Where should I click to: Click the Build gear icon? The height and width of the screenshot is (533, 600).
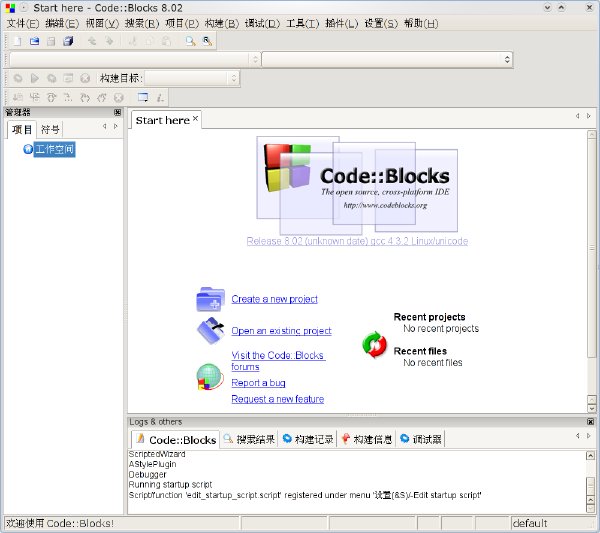click(x=18, y=78)
